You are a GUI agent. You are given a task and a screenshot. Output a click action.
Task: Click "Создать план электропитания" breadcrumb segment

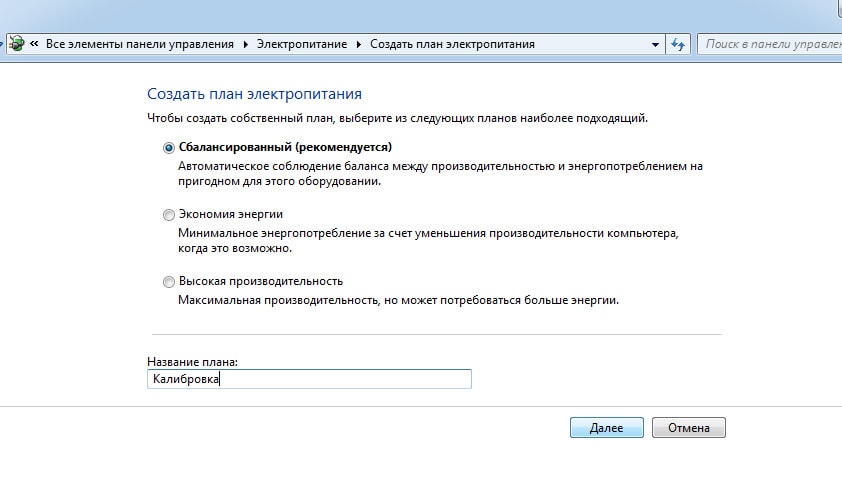click(x=452, y=45)
